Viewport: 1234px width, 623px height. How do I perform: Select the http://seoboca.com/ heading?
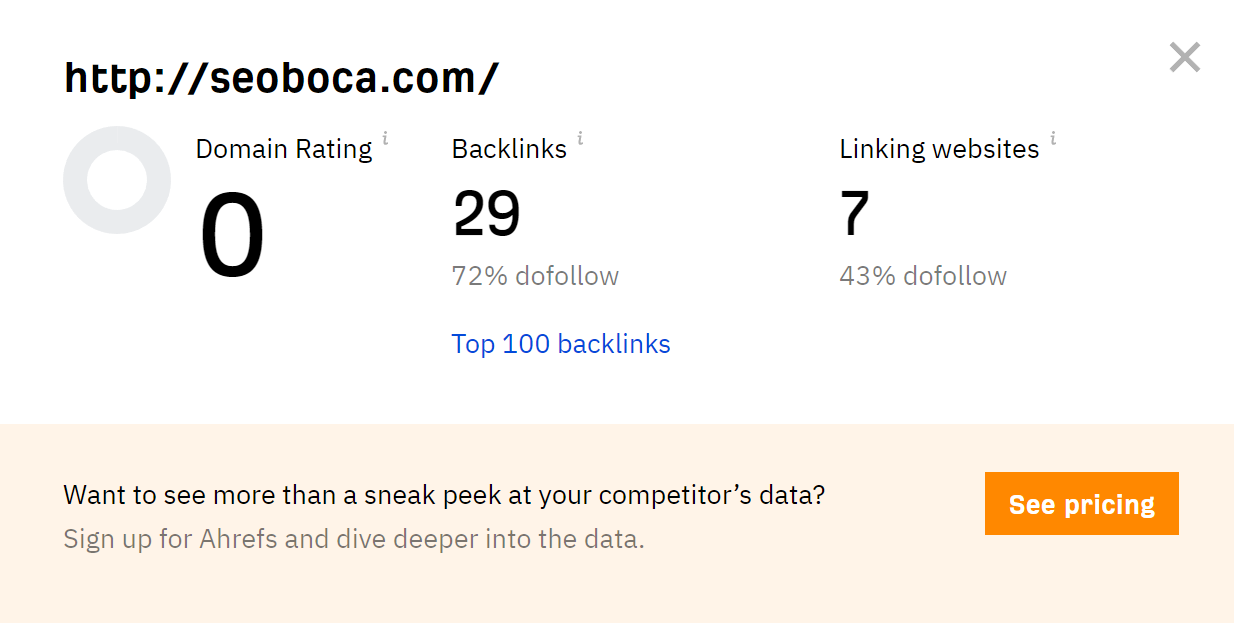click(x=282, y=78)
